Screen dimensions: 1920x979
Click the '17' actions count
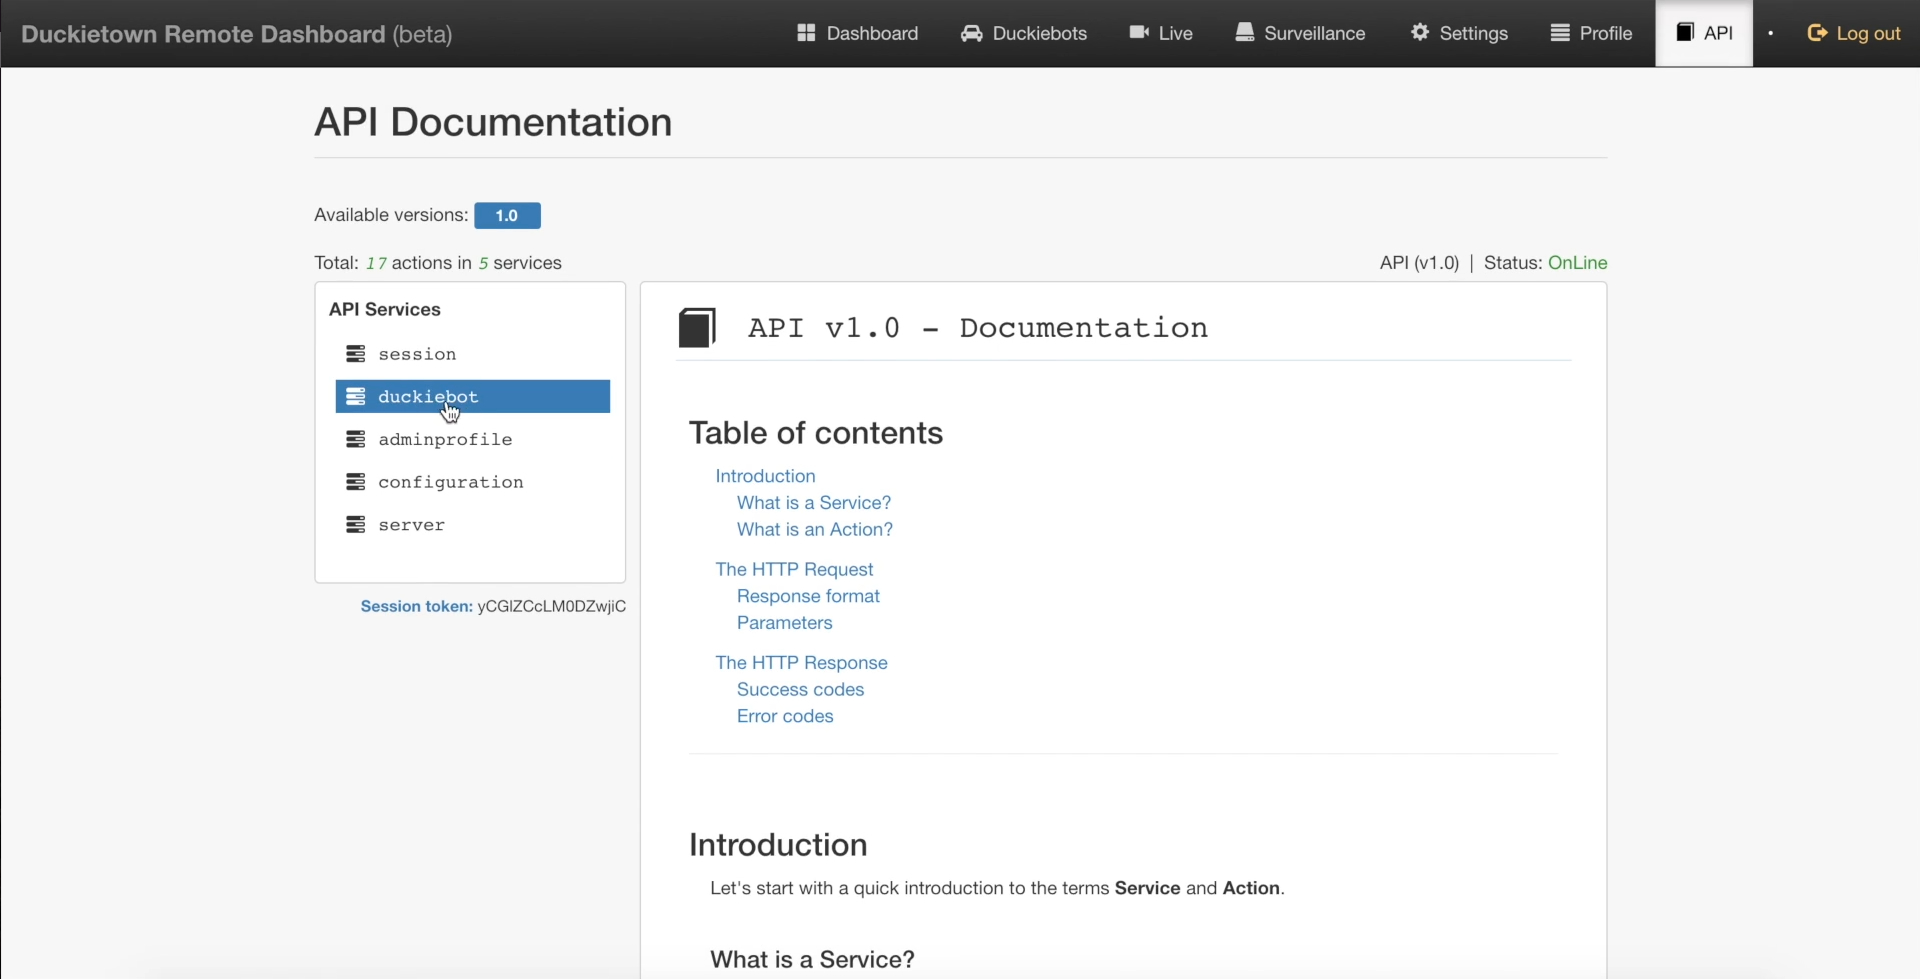[376, 263]
